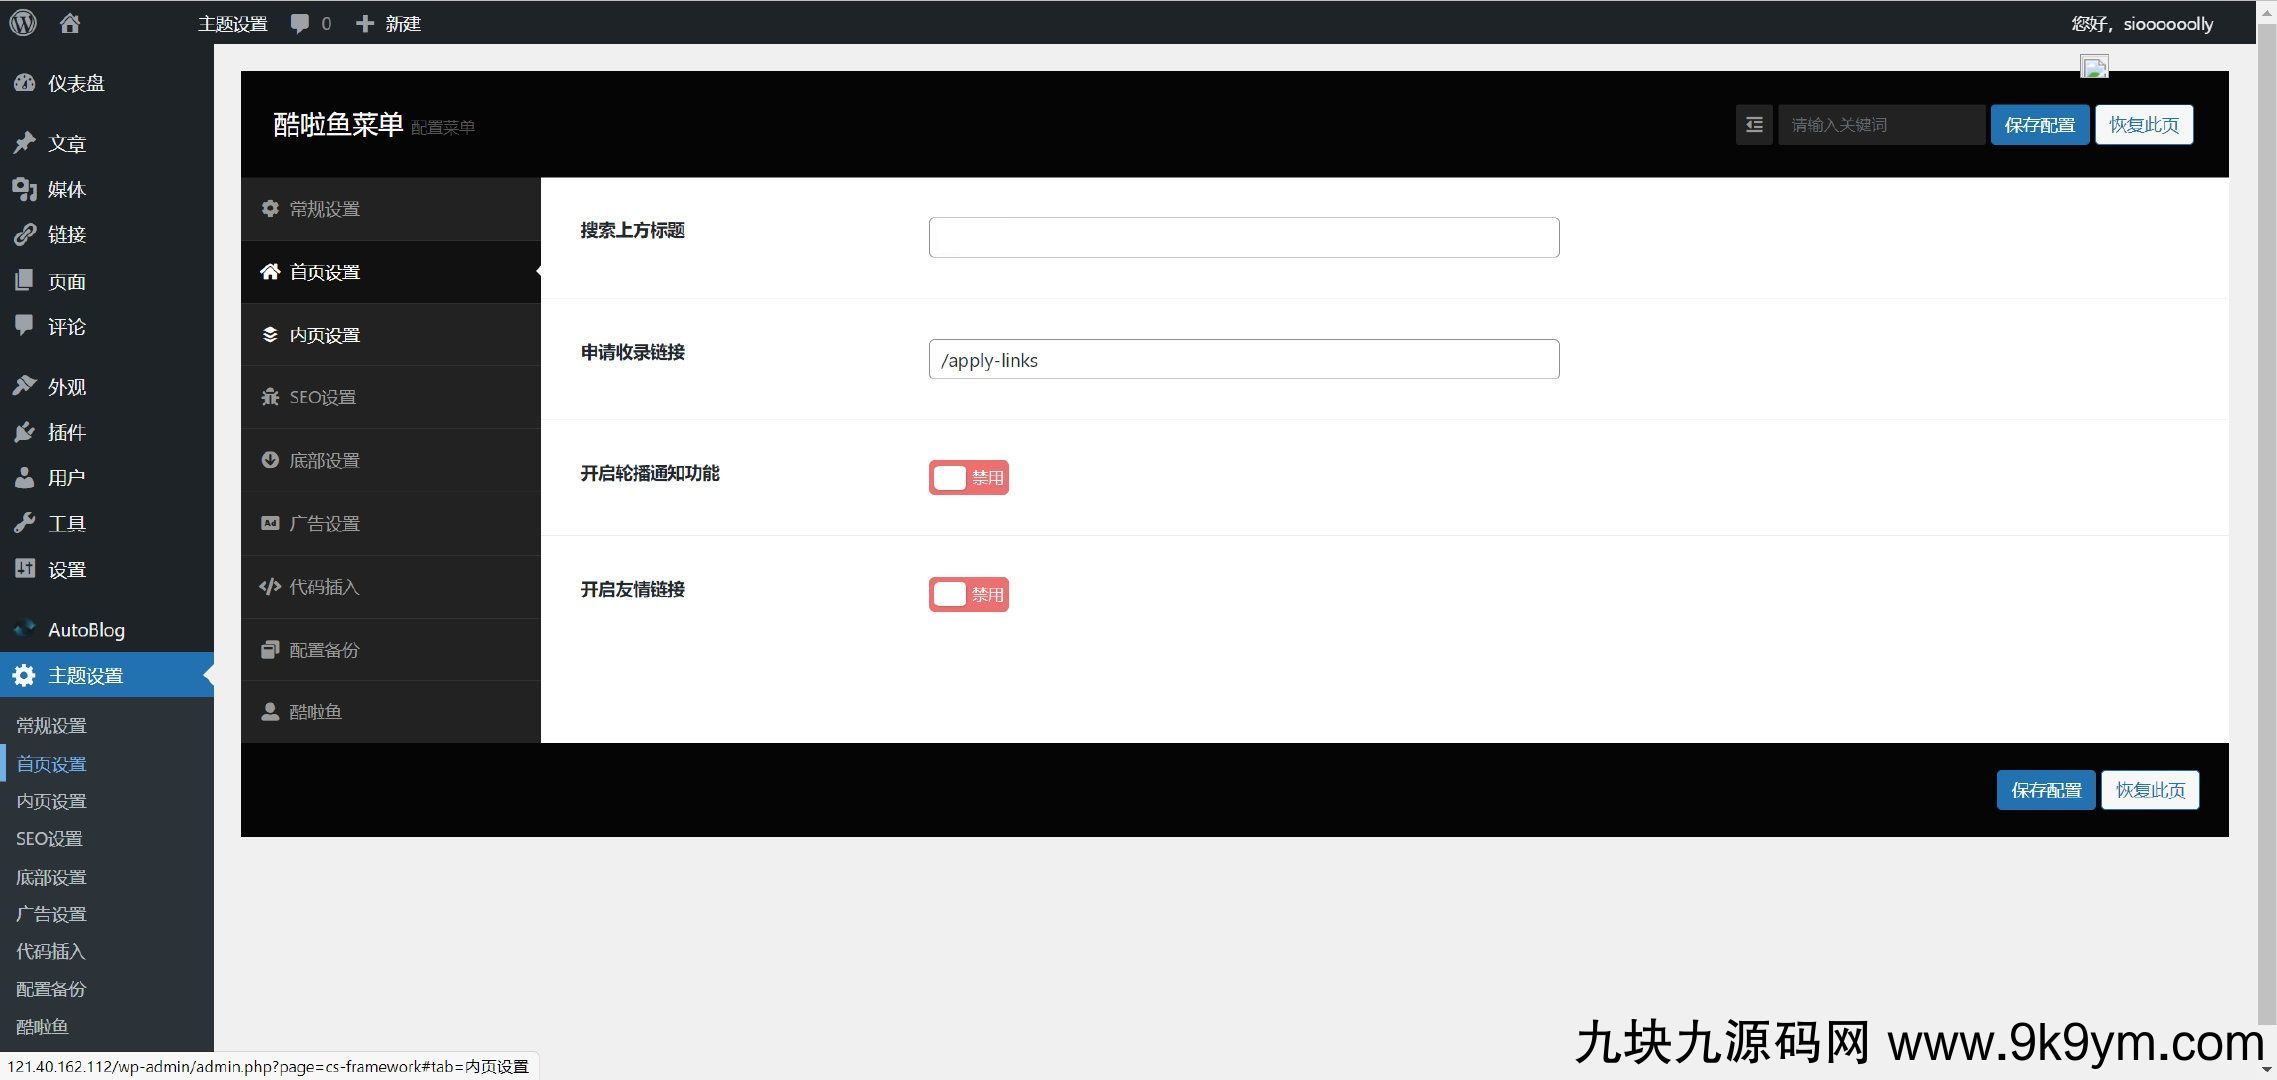Click the bottom 恢复此页 button
The image size is (2277, 1080).
click(x=2149, y=790)
